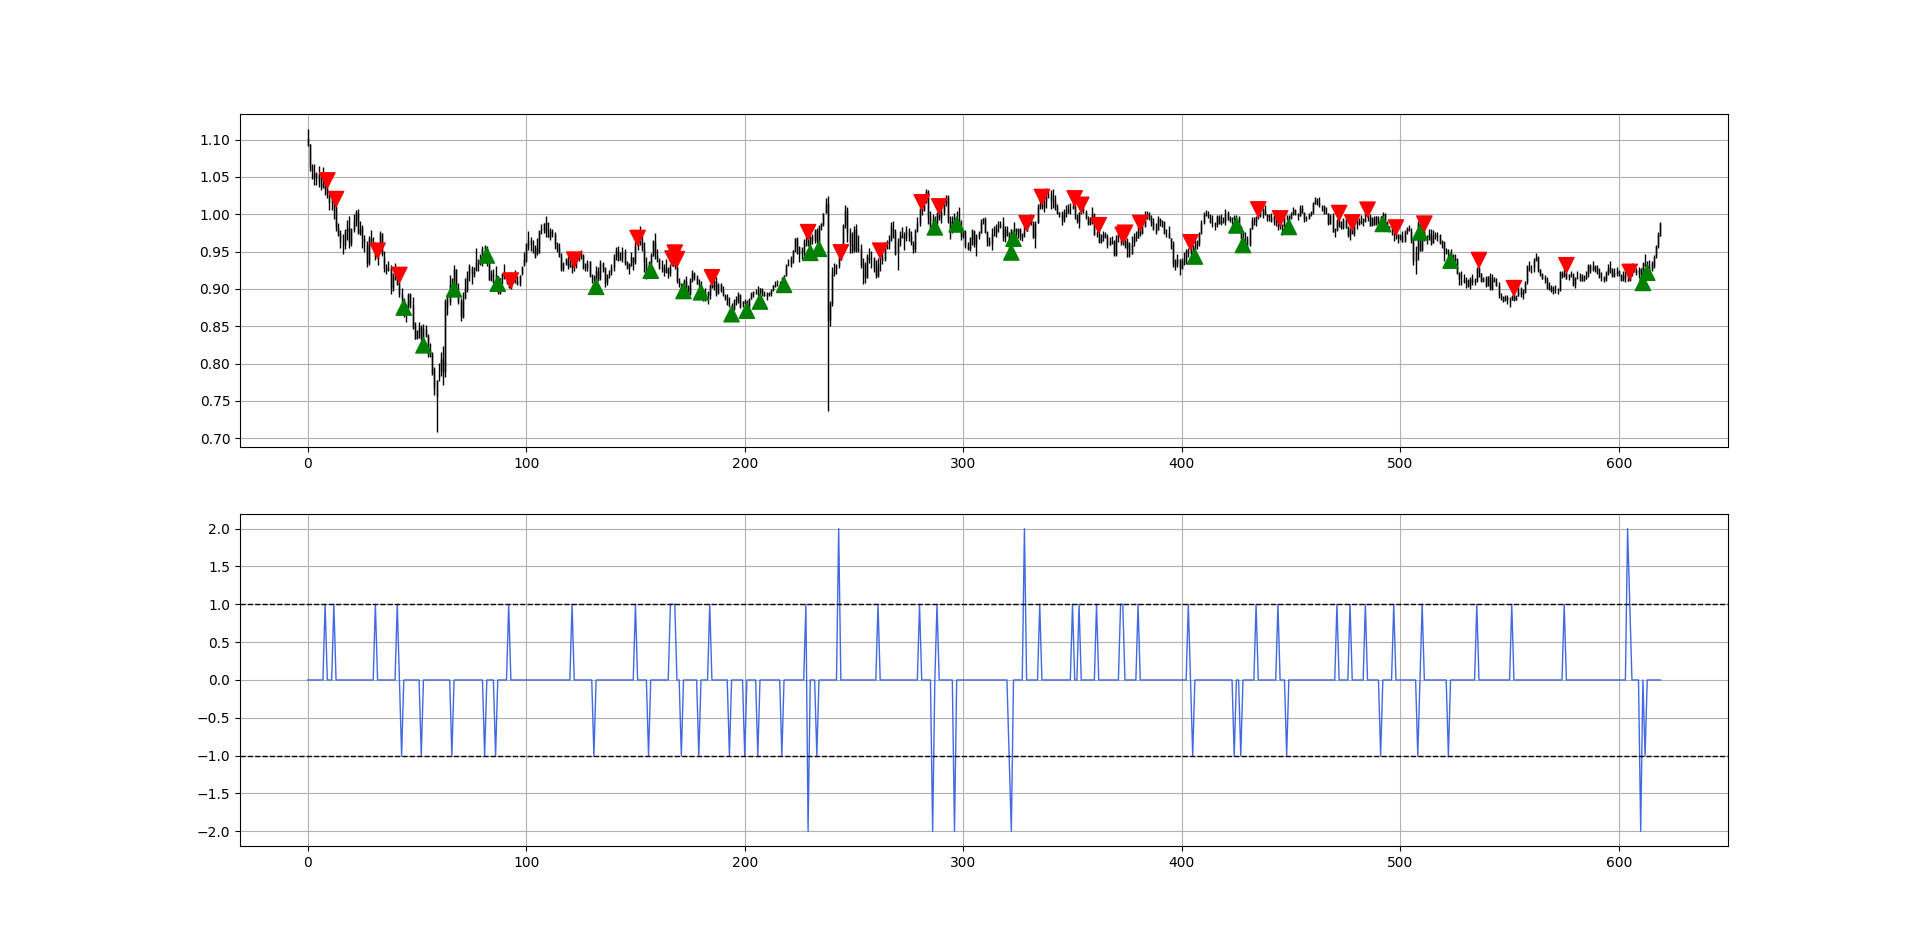This screenshot has height=951, width=1920.
Task: Select the 500 x-axis label of the upper chart
Action: 1400,464
